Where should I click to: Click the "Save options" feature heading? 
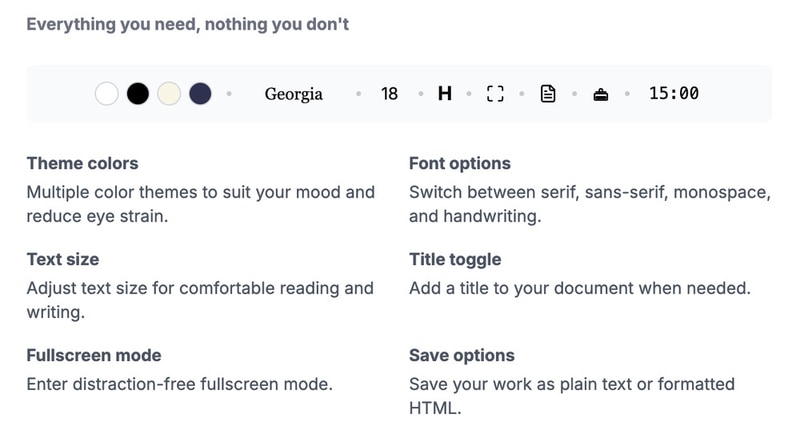pyautogui.click(x=461, y=355)
